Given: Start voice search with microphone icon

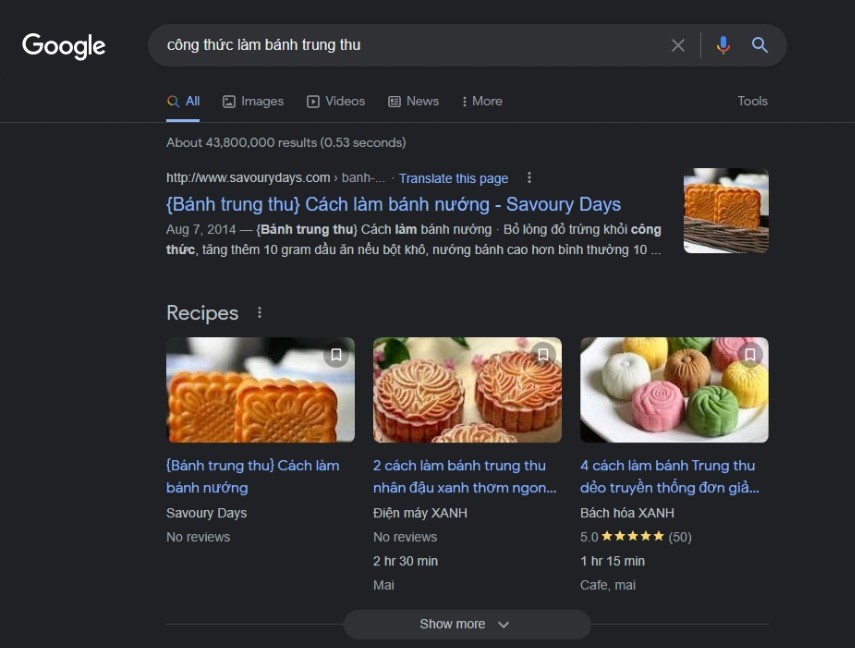Looking at the screenshot, I should click(723, 45).
